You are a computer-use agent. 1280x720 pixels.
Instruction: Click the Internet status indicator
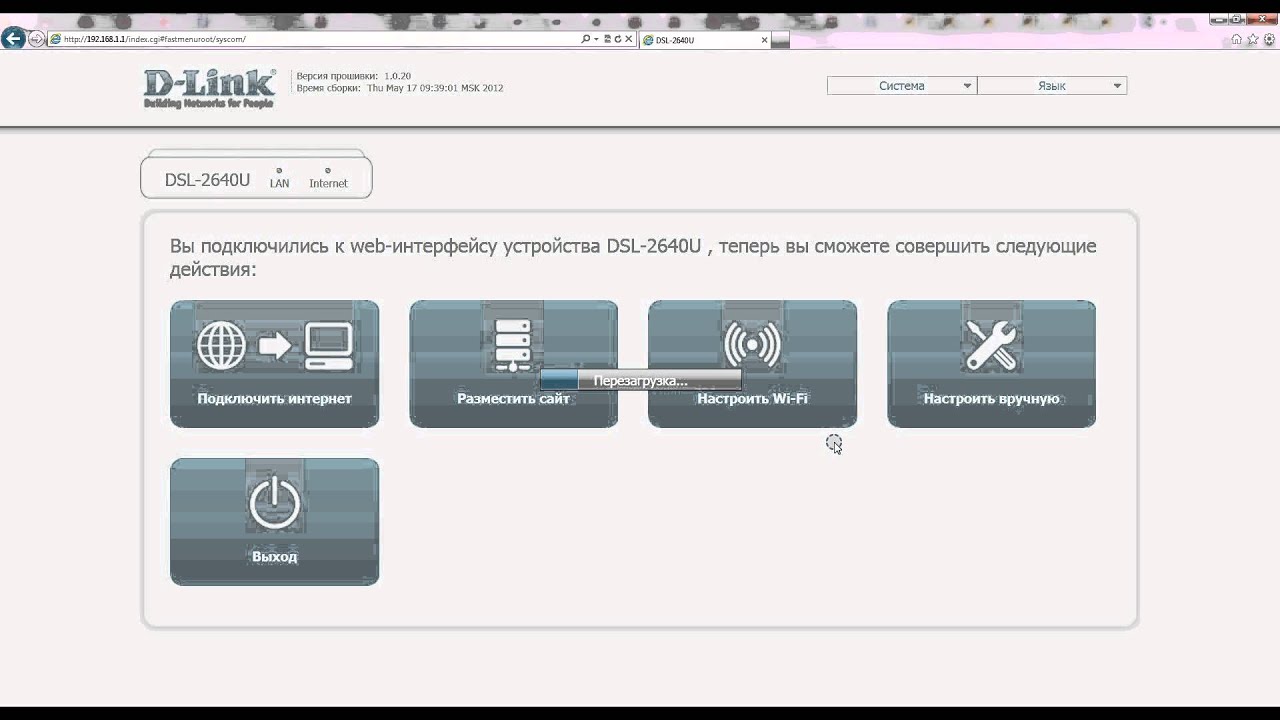(x=328, y=178)
